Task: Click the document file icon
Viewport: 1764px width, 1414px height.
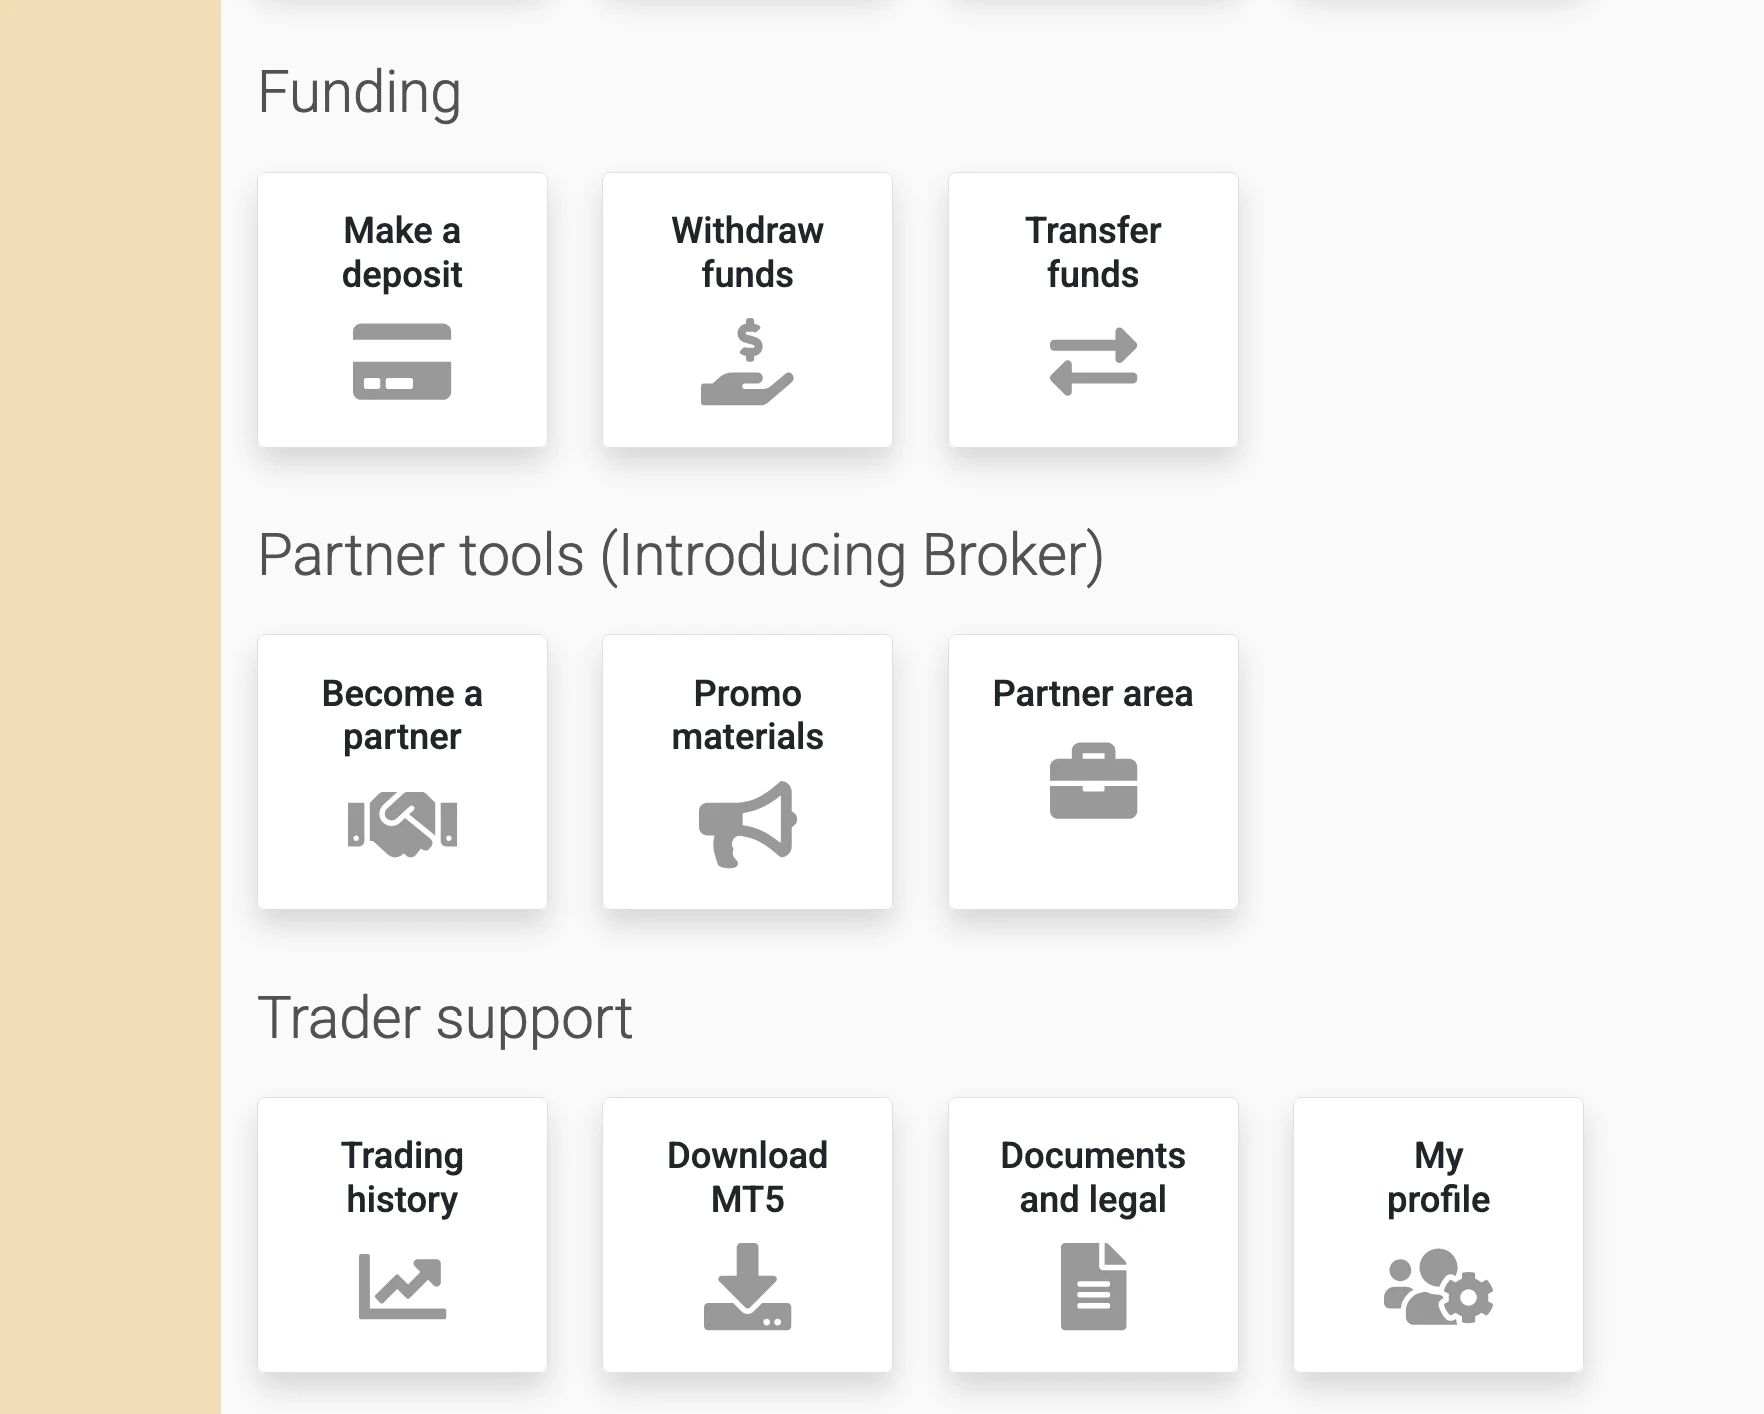Action: point(1093,1286)
